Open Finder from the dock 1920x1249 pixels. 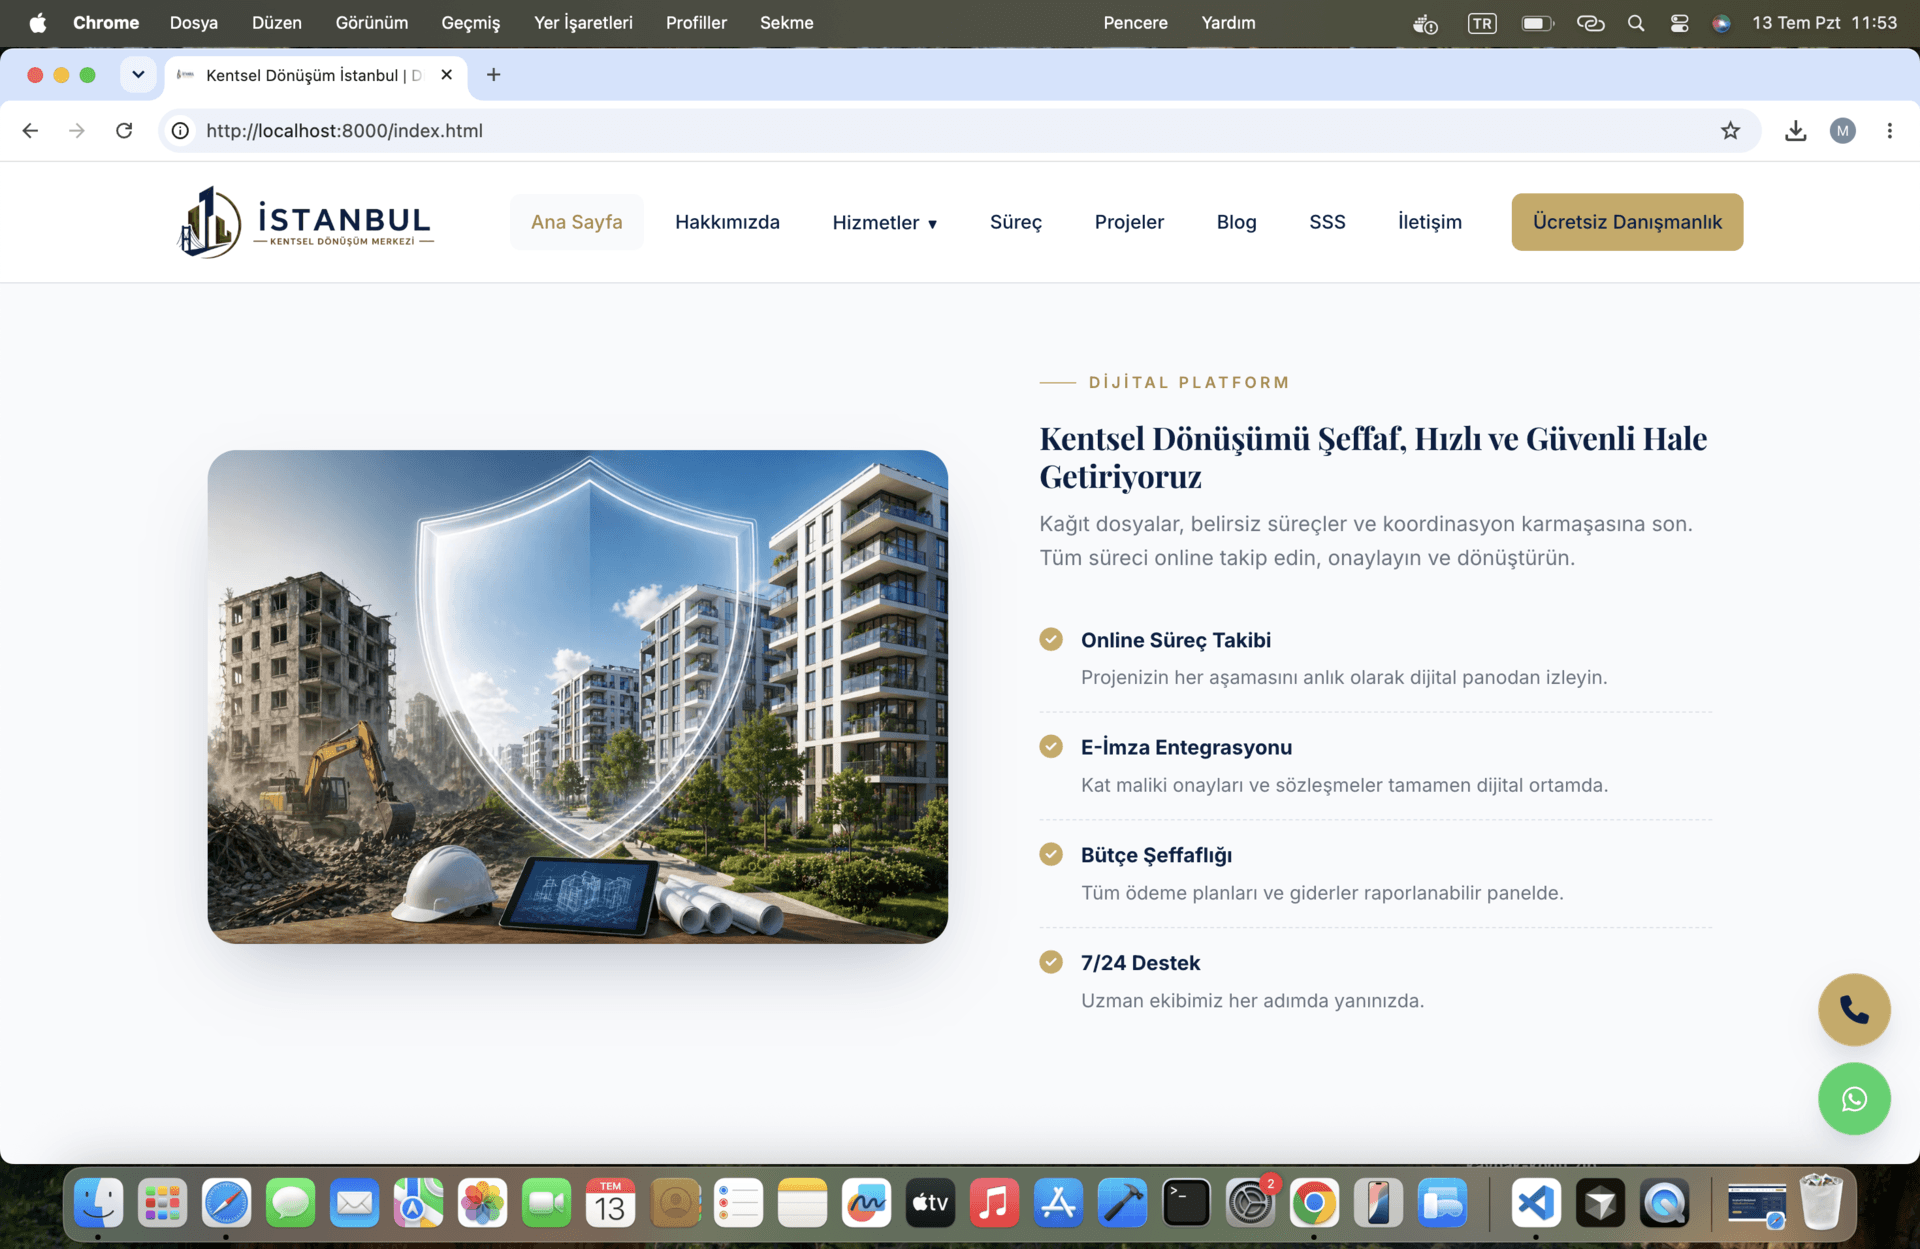pyautogui.click(x=98, y=1203)
